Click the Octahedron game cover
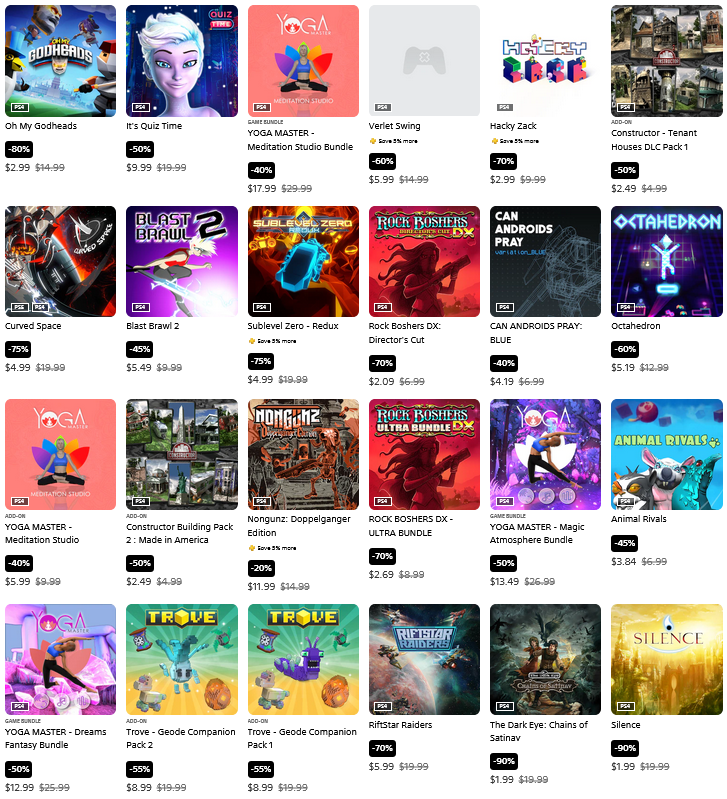The width and height of the screenshot is (727, 799). [x=667, y=261]
